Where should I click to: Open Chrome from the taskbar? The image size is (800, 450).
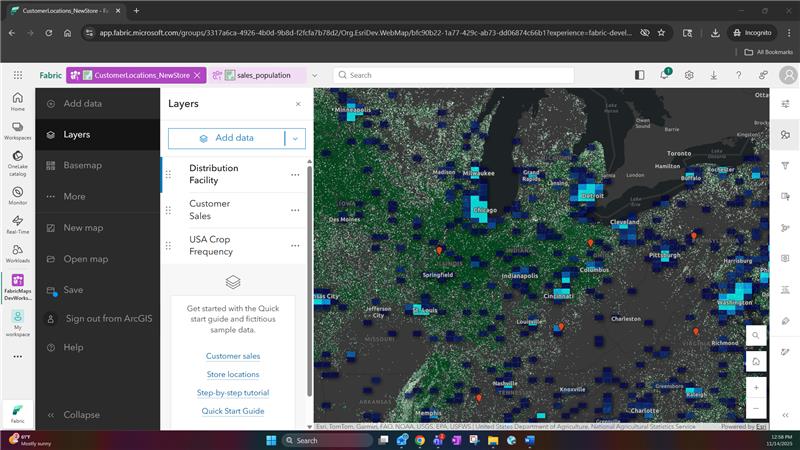coord(420,440)
